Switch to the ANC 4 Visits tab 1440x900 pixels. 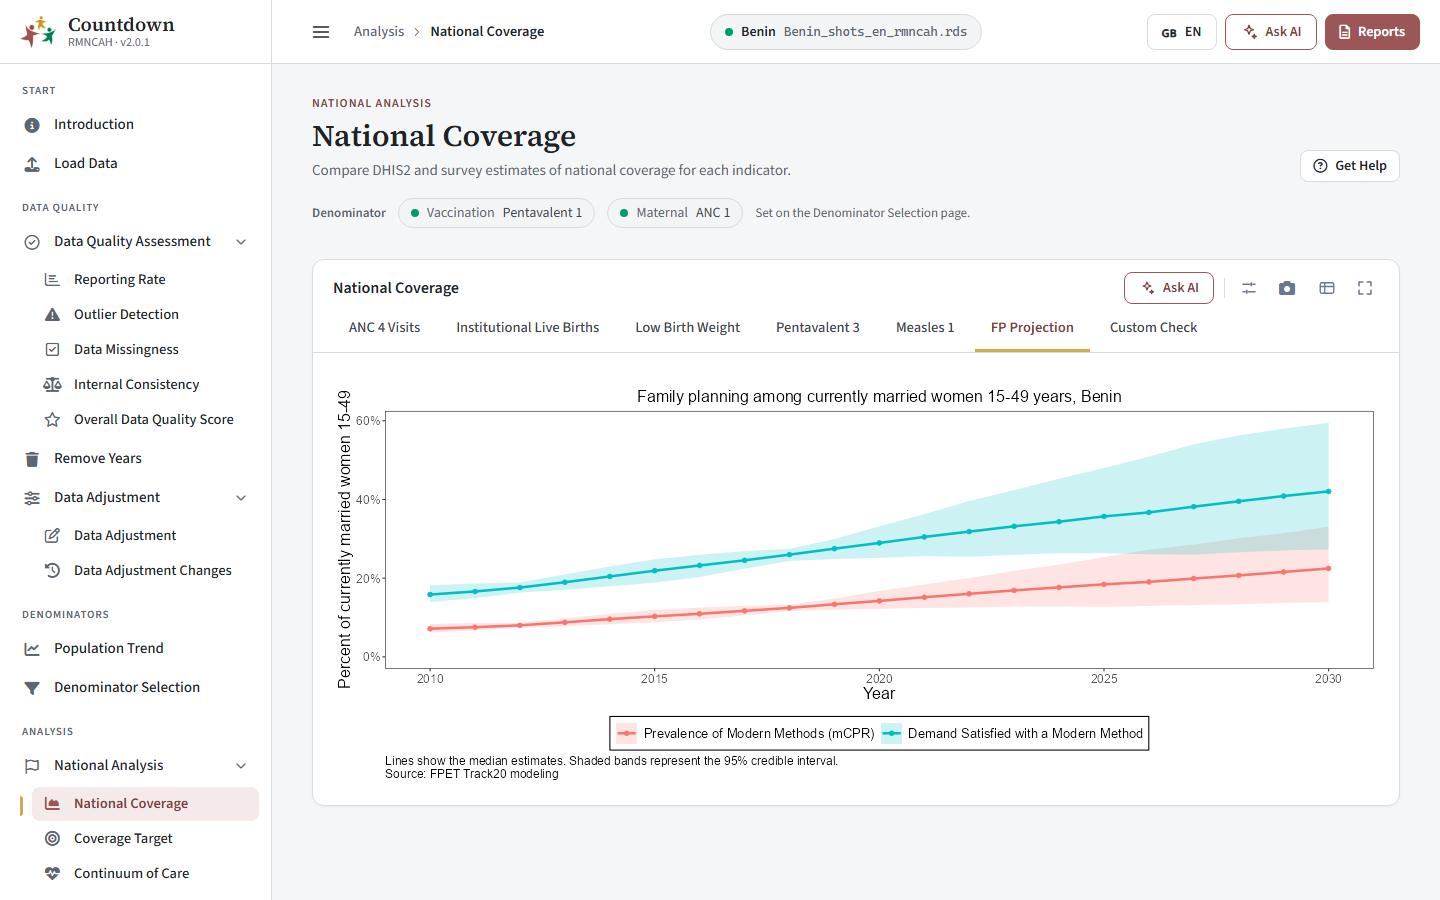coord(384,328)
